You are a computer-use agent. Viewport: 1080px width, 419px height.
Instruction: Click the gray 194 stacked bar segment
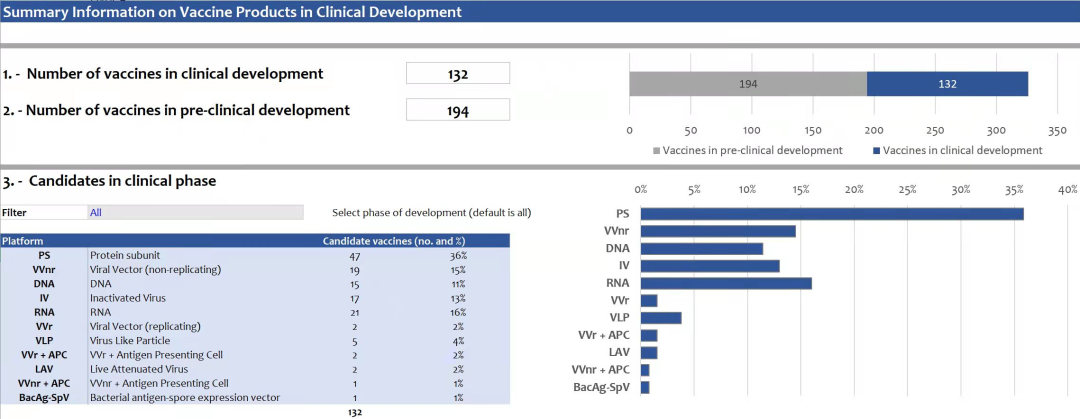747,84
